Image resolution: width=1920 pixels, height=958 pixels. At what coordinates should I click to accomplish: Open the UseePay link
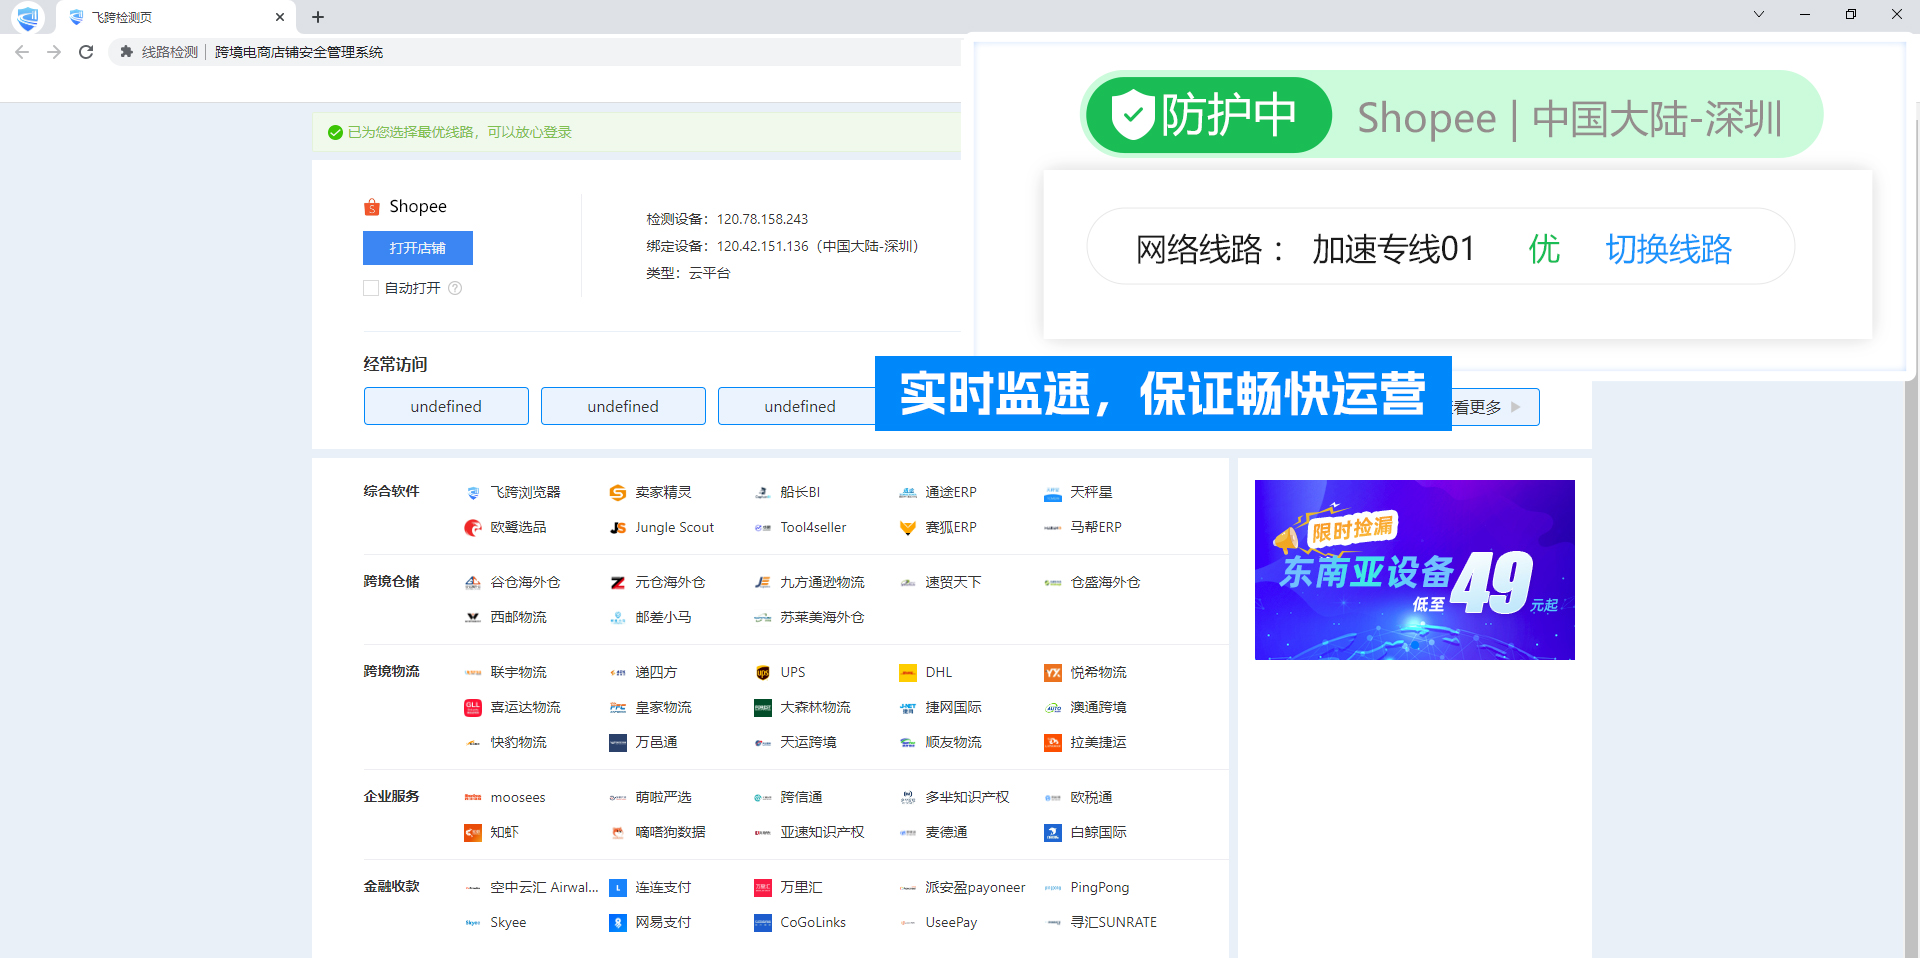[x=951, y=923]
